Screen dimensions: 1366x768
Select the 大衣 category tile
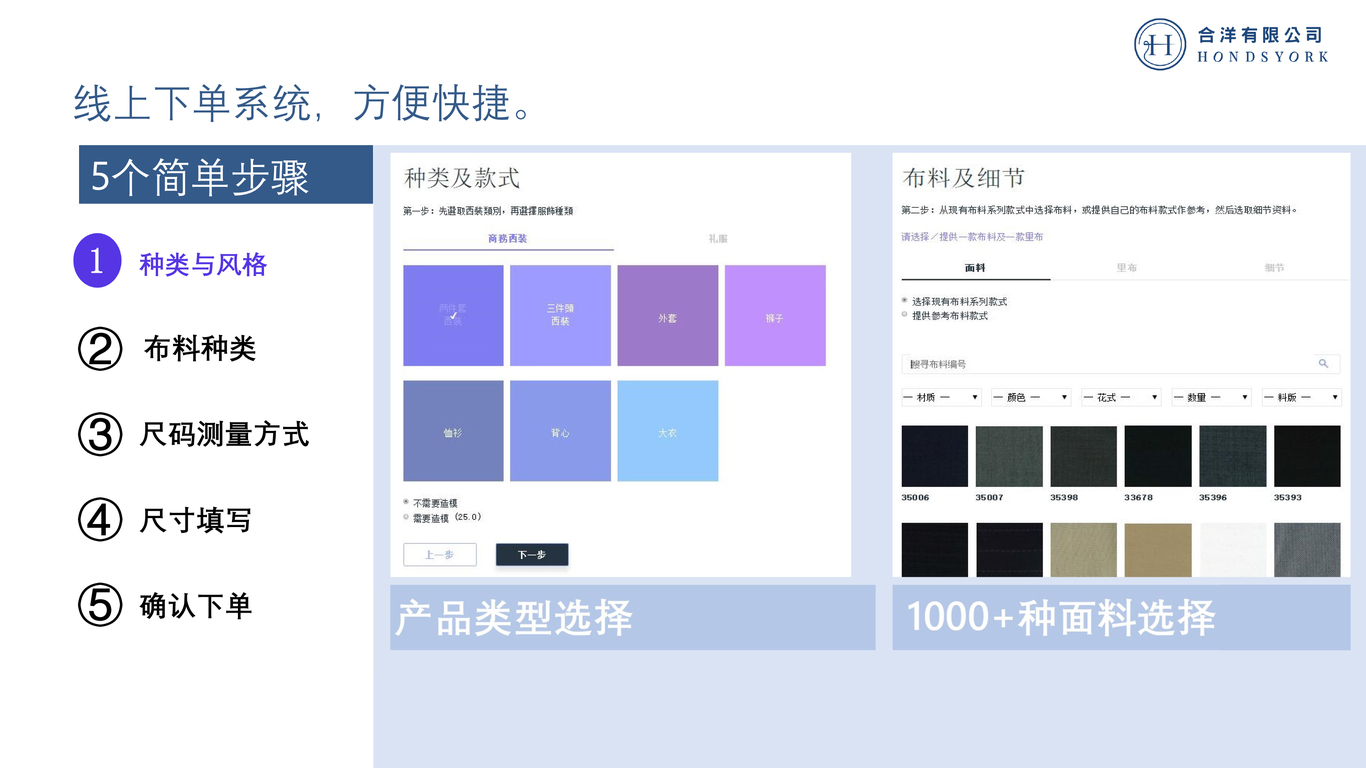(x=667, y=431)
